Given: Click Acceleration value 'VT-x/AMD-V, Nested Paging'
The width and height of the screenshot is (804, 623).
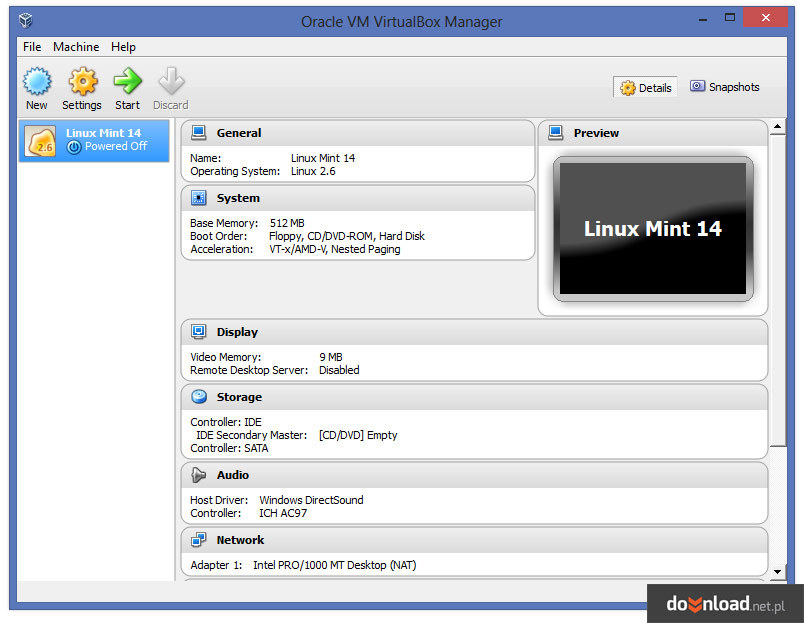Looking at the screenshot, I should [x=335, y=249].
